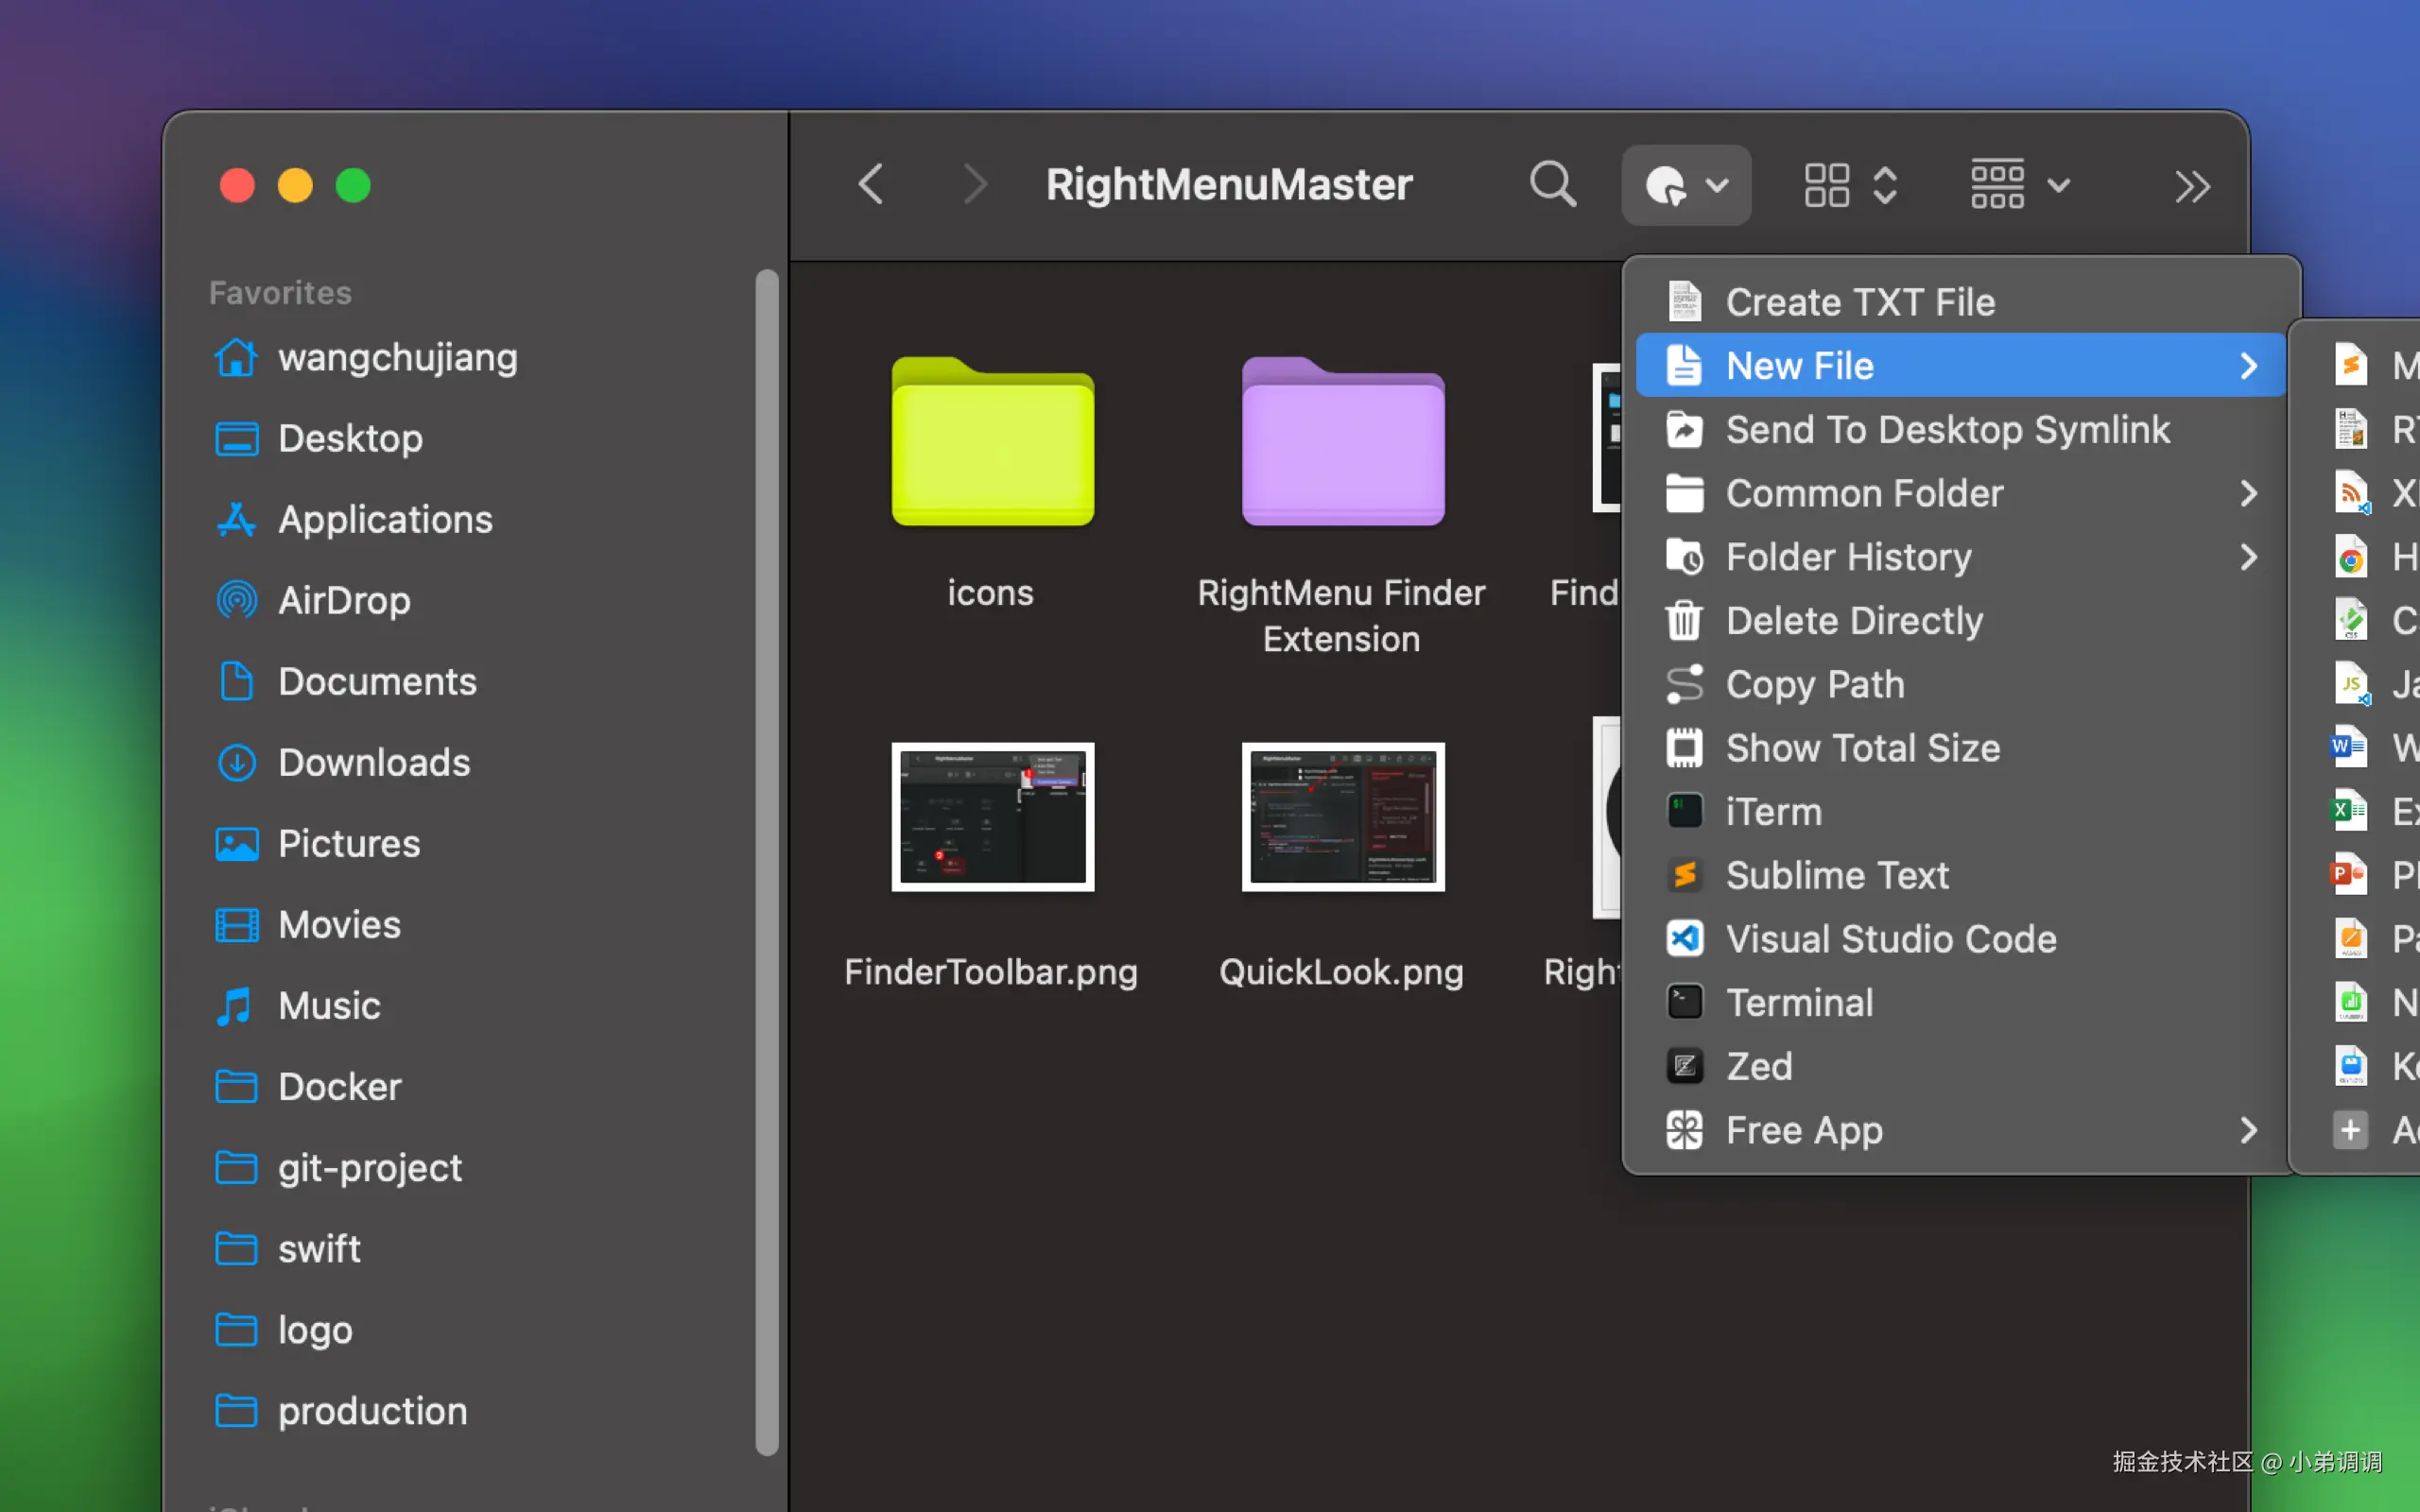Open with Sublime Text entry
Image resolution: width=2420 pixels, height=1512 pixels.
1836,876
